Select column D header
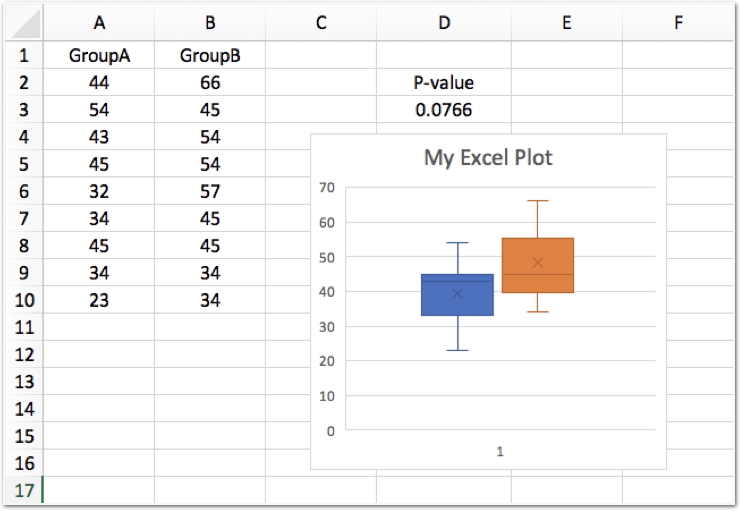Screen dimensions: 740x511 [444, 23]
